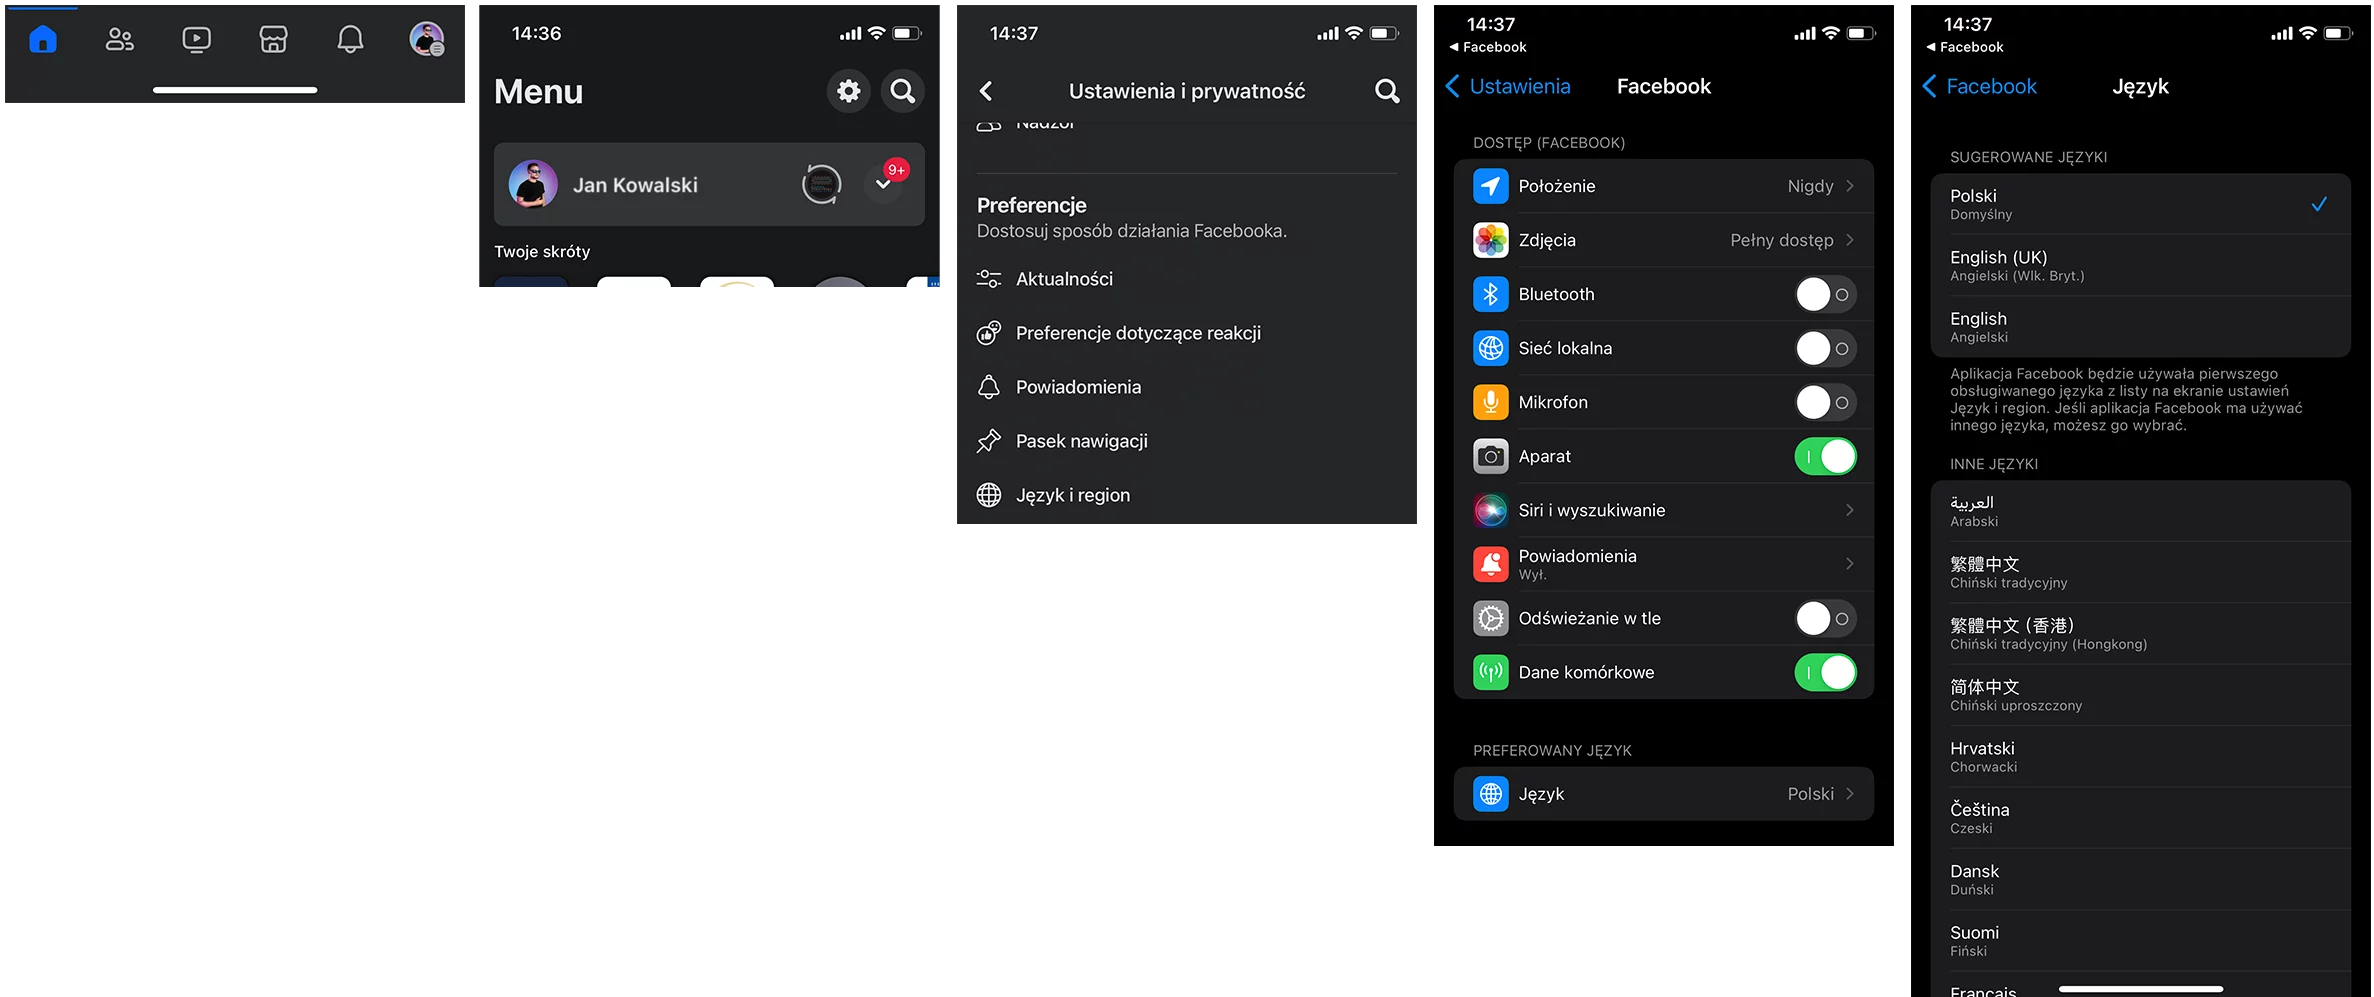Open the Facebook home feed icon
The height and width of the screenshot is (997, 2374).
pyautogui.click(x=43, y=39)
